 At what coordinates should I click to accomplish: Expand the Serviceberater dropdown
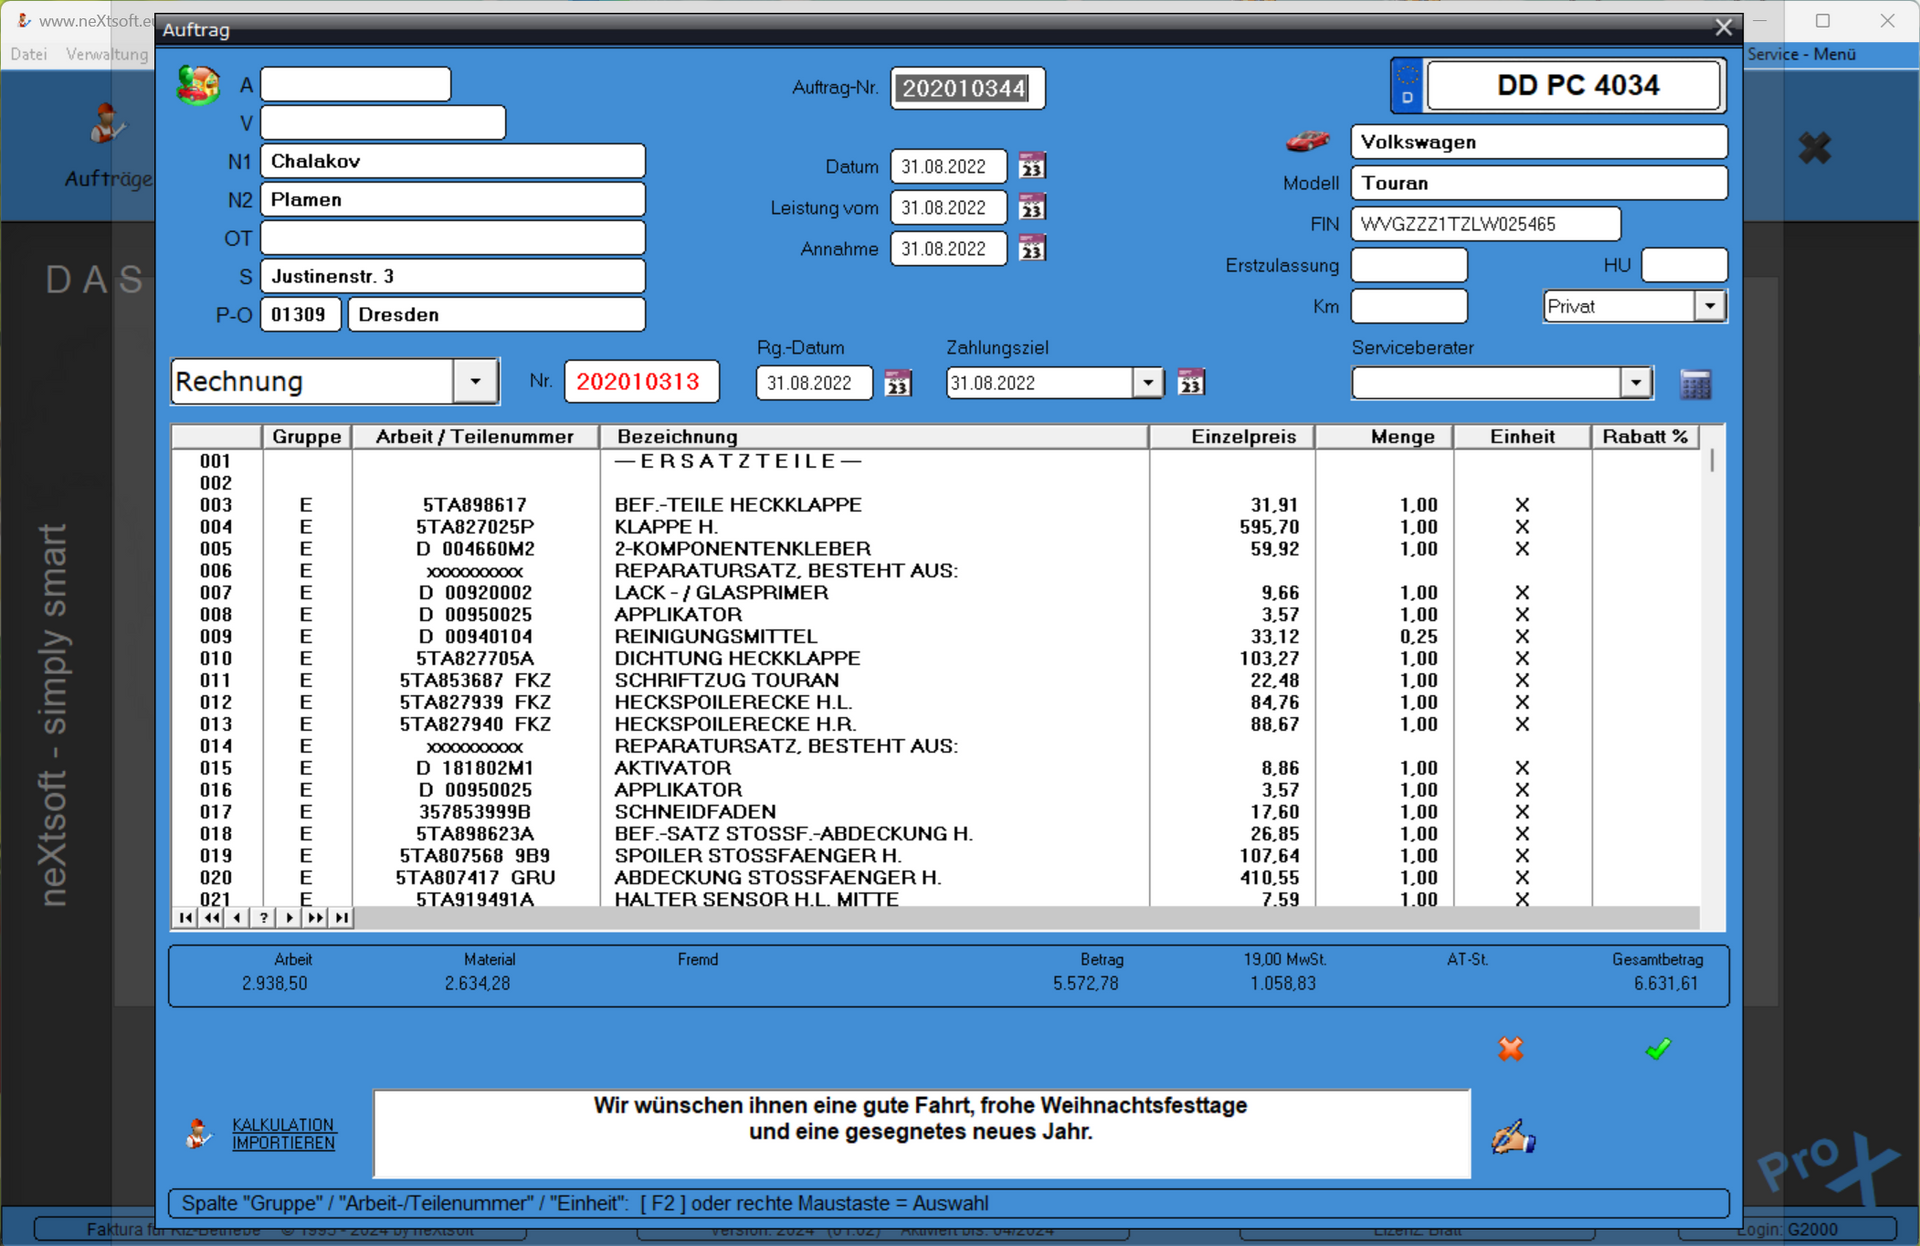click(x=1635, y=383)
